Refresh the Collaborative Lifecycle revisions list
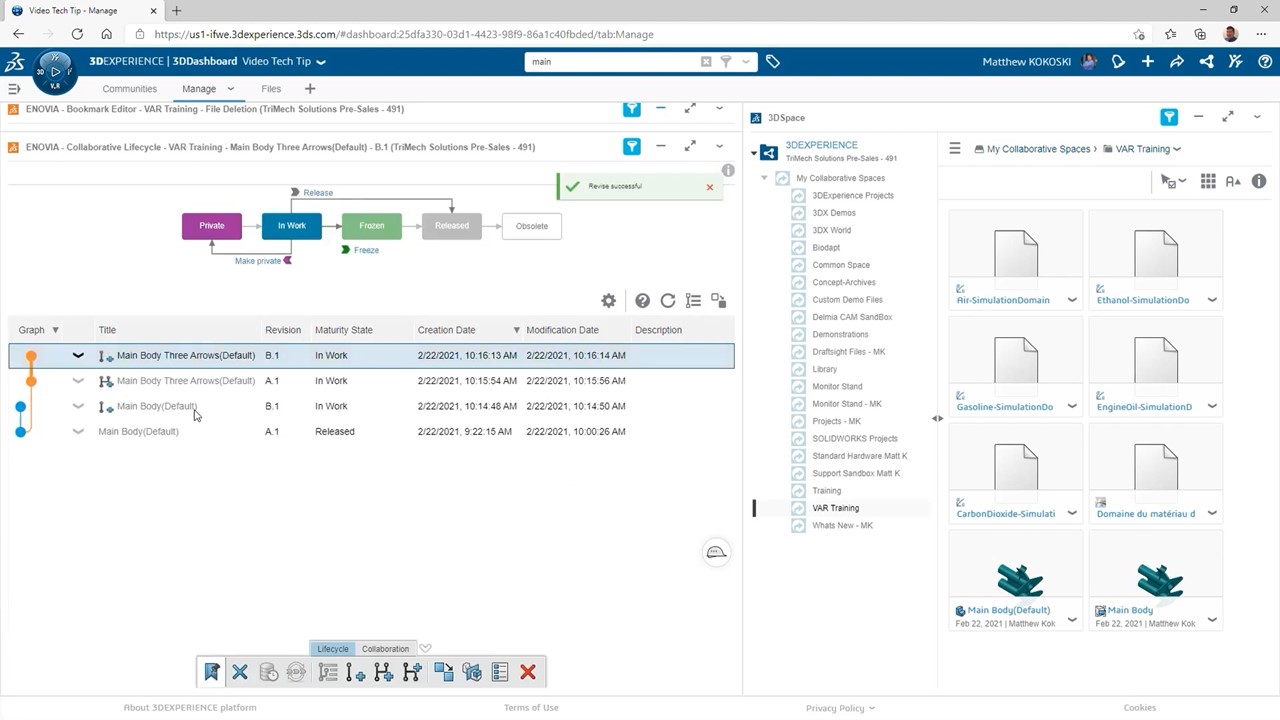Screen dimensions: 1280x720 (668, 301)
